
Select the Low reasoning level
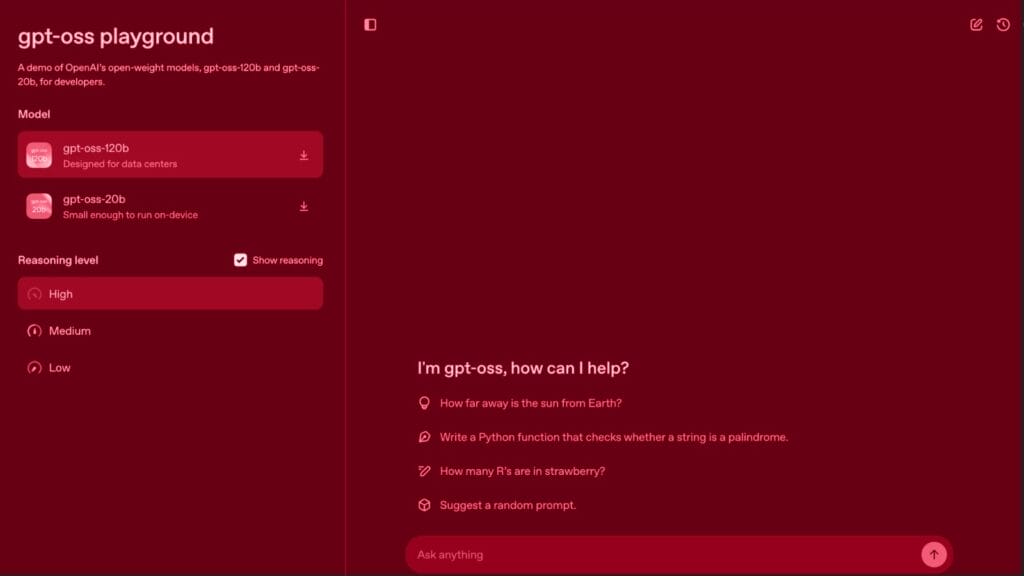click(x=170, y=368)
